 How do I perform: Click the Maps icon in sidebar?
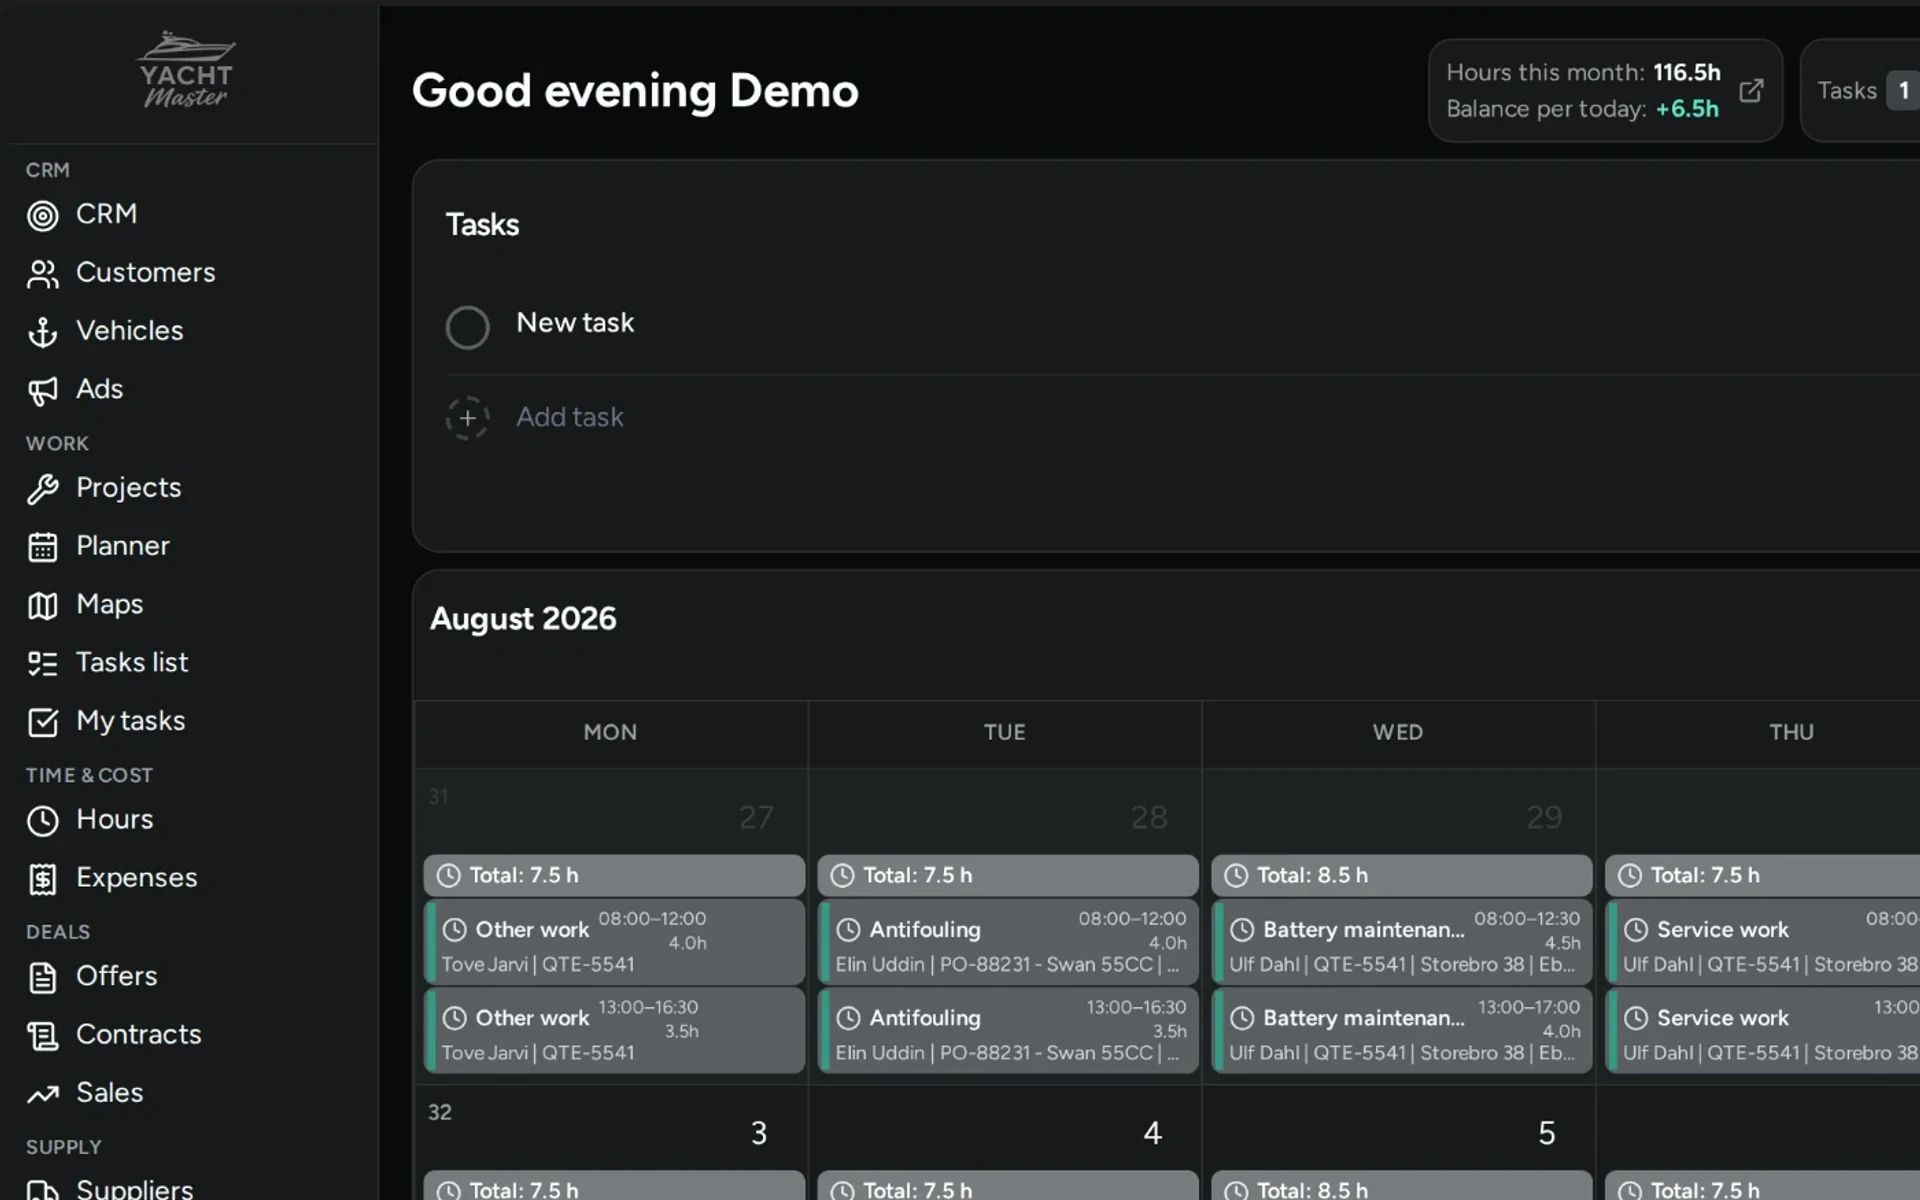tap(42, 605)
